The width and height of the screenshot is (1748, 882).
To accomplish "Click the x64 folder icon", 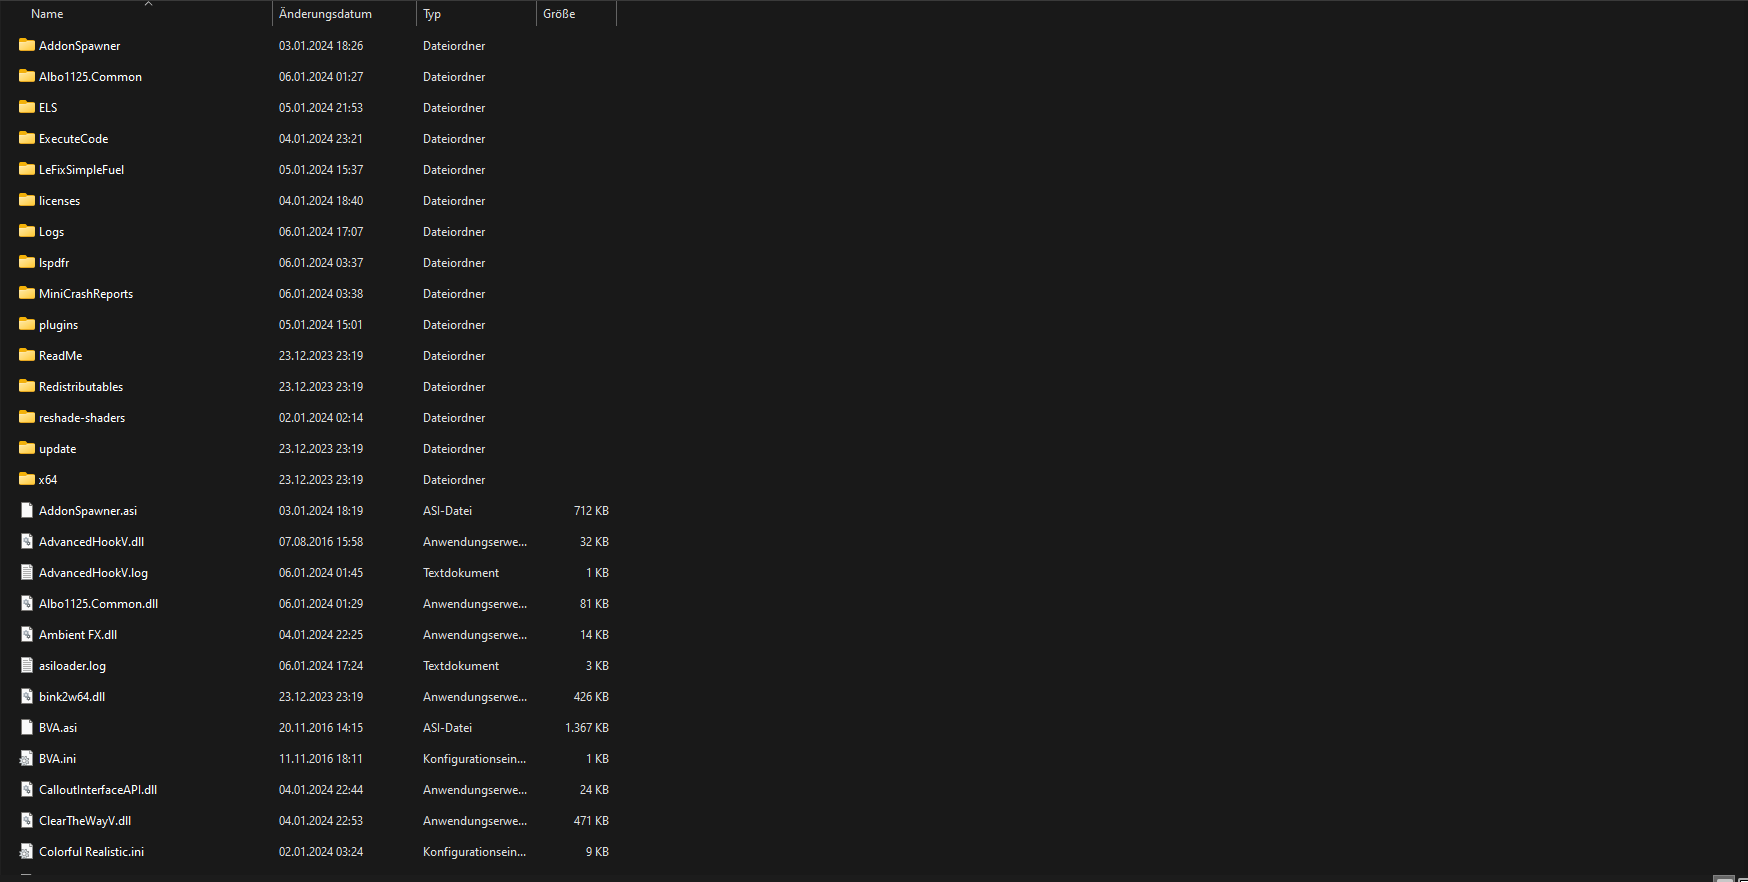I will (27, 479).
